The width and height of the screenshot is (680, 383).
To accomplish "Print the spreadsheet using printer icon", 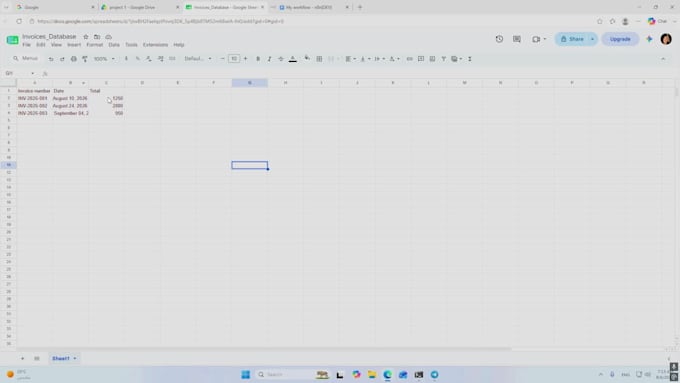I will 74,59.
